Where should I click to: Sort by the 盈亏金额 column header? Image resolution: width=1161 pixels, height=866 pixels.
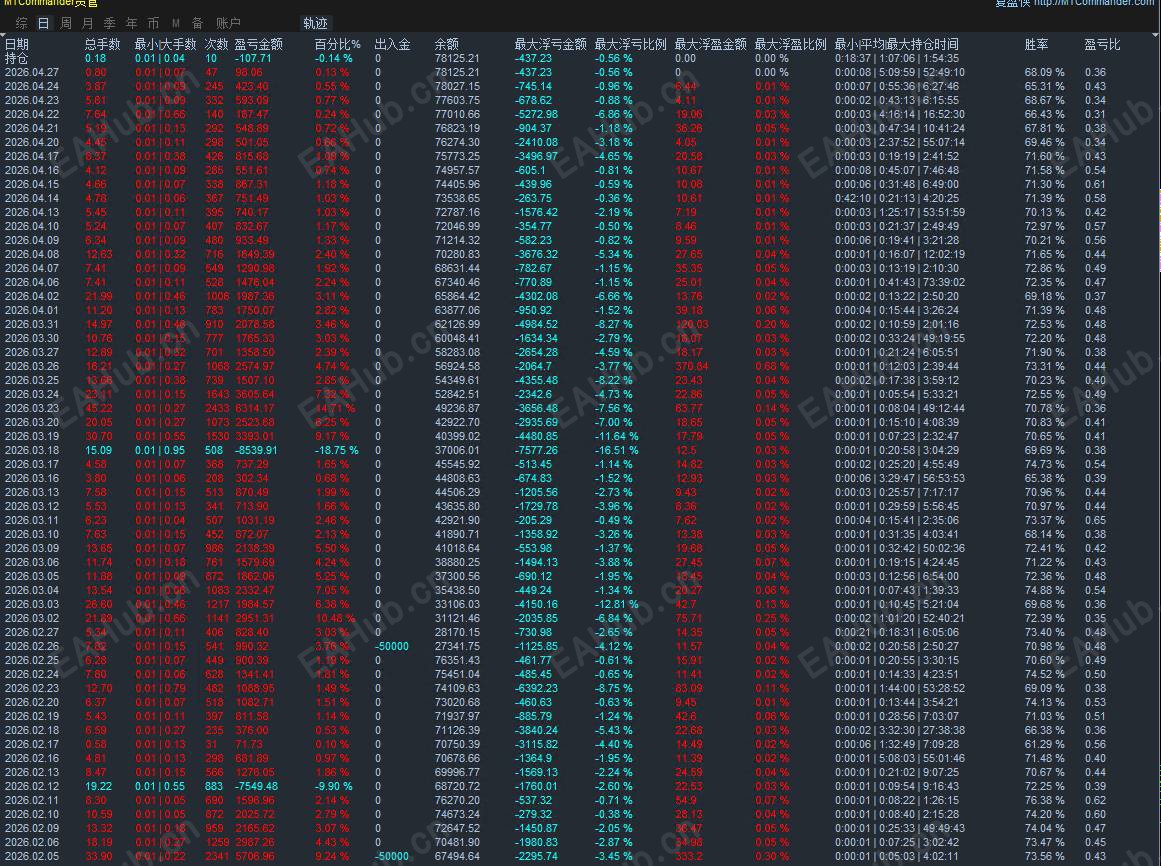click(x=258, y=44)
